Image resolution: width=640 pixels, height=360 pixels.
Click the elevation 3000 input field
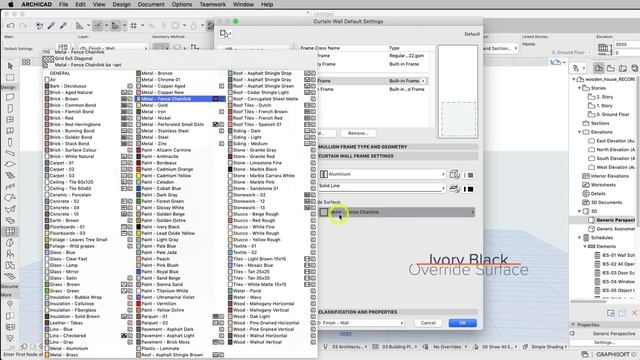click(x=627, y=44)
